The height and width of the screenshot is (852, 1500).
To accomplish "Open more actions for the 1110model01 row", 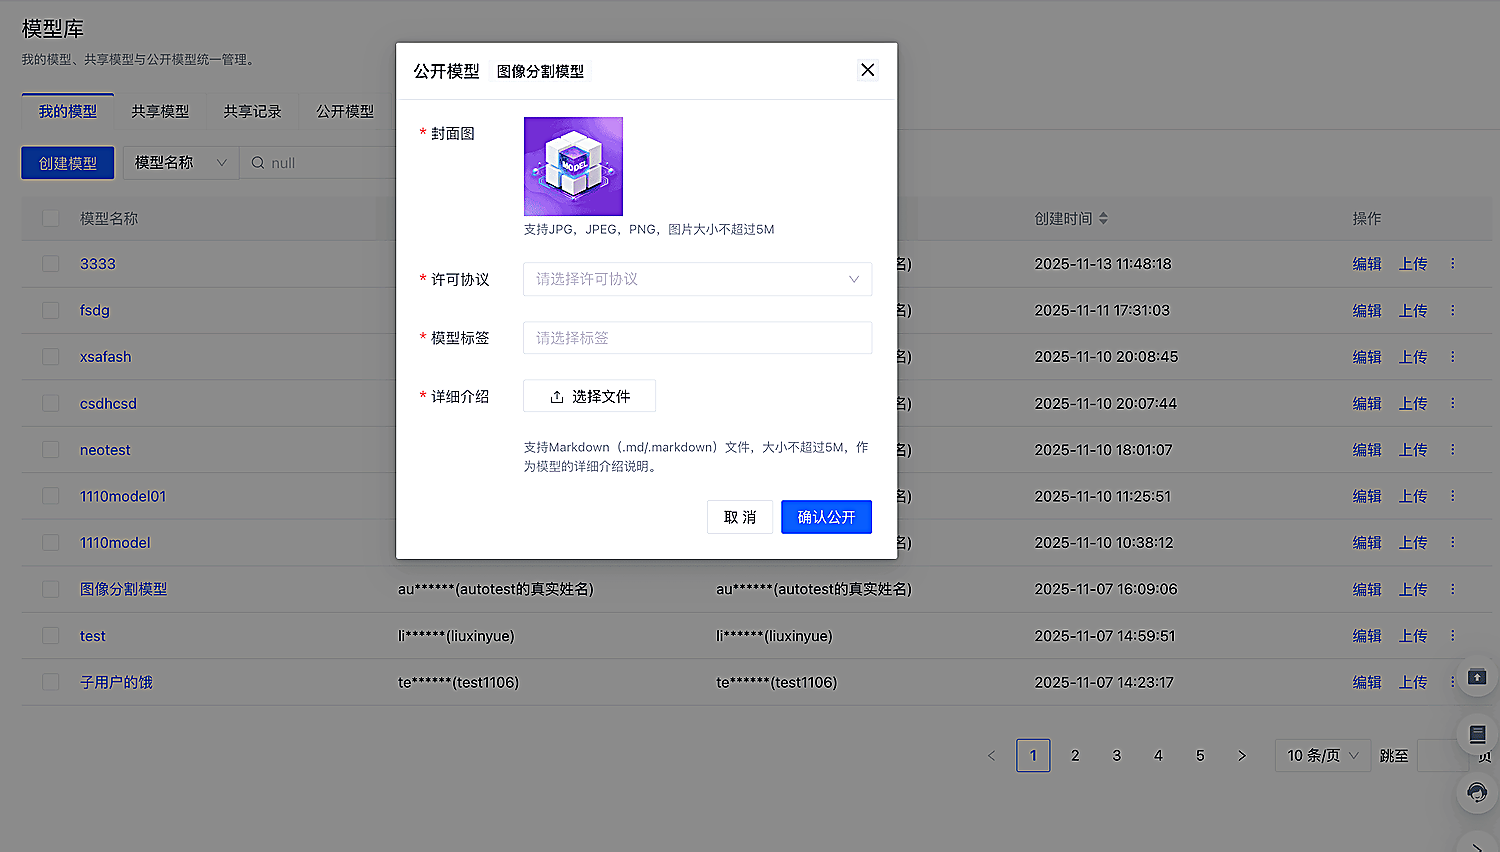I will pyautogui.click(x=1453, y=496).
